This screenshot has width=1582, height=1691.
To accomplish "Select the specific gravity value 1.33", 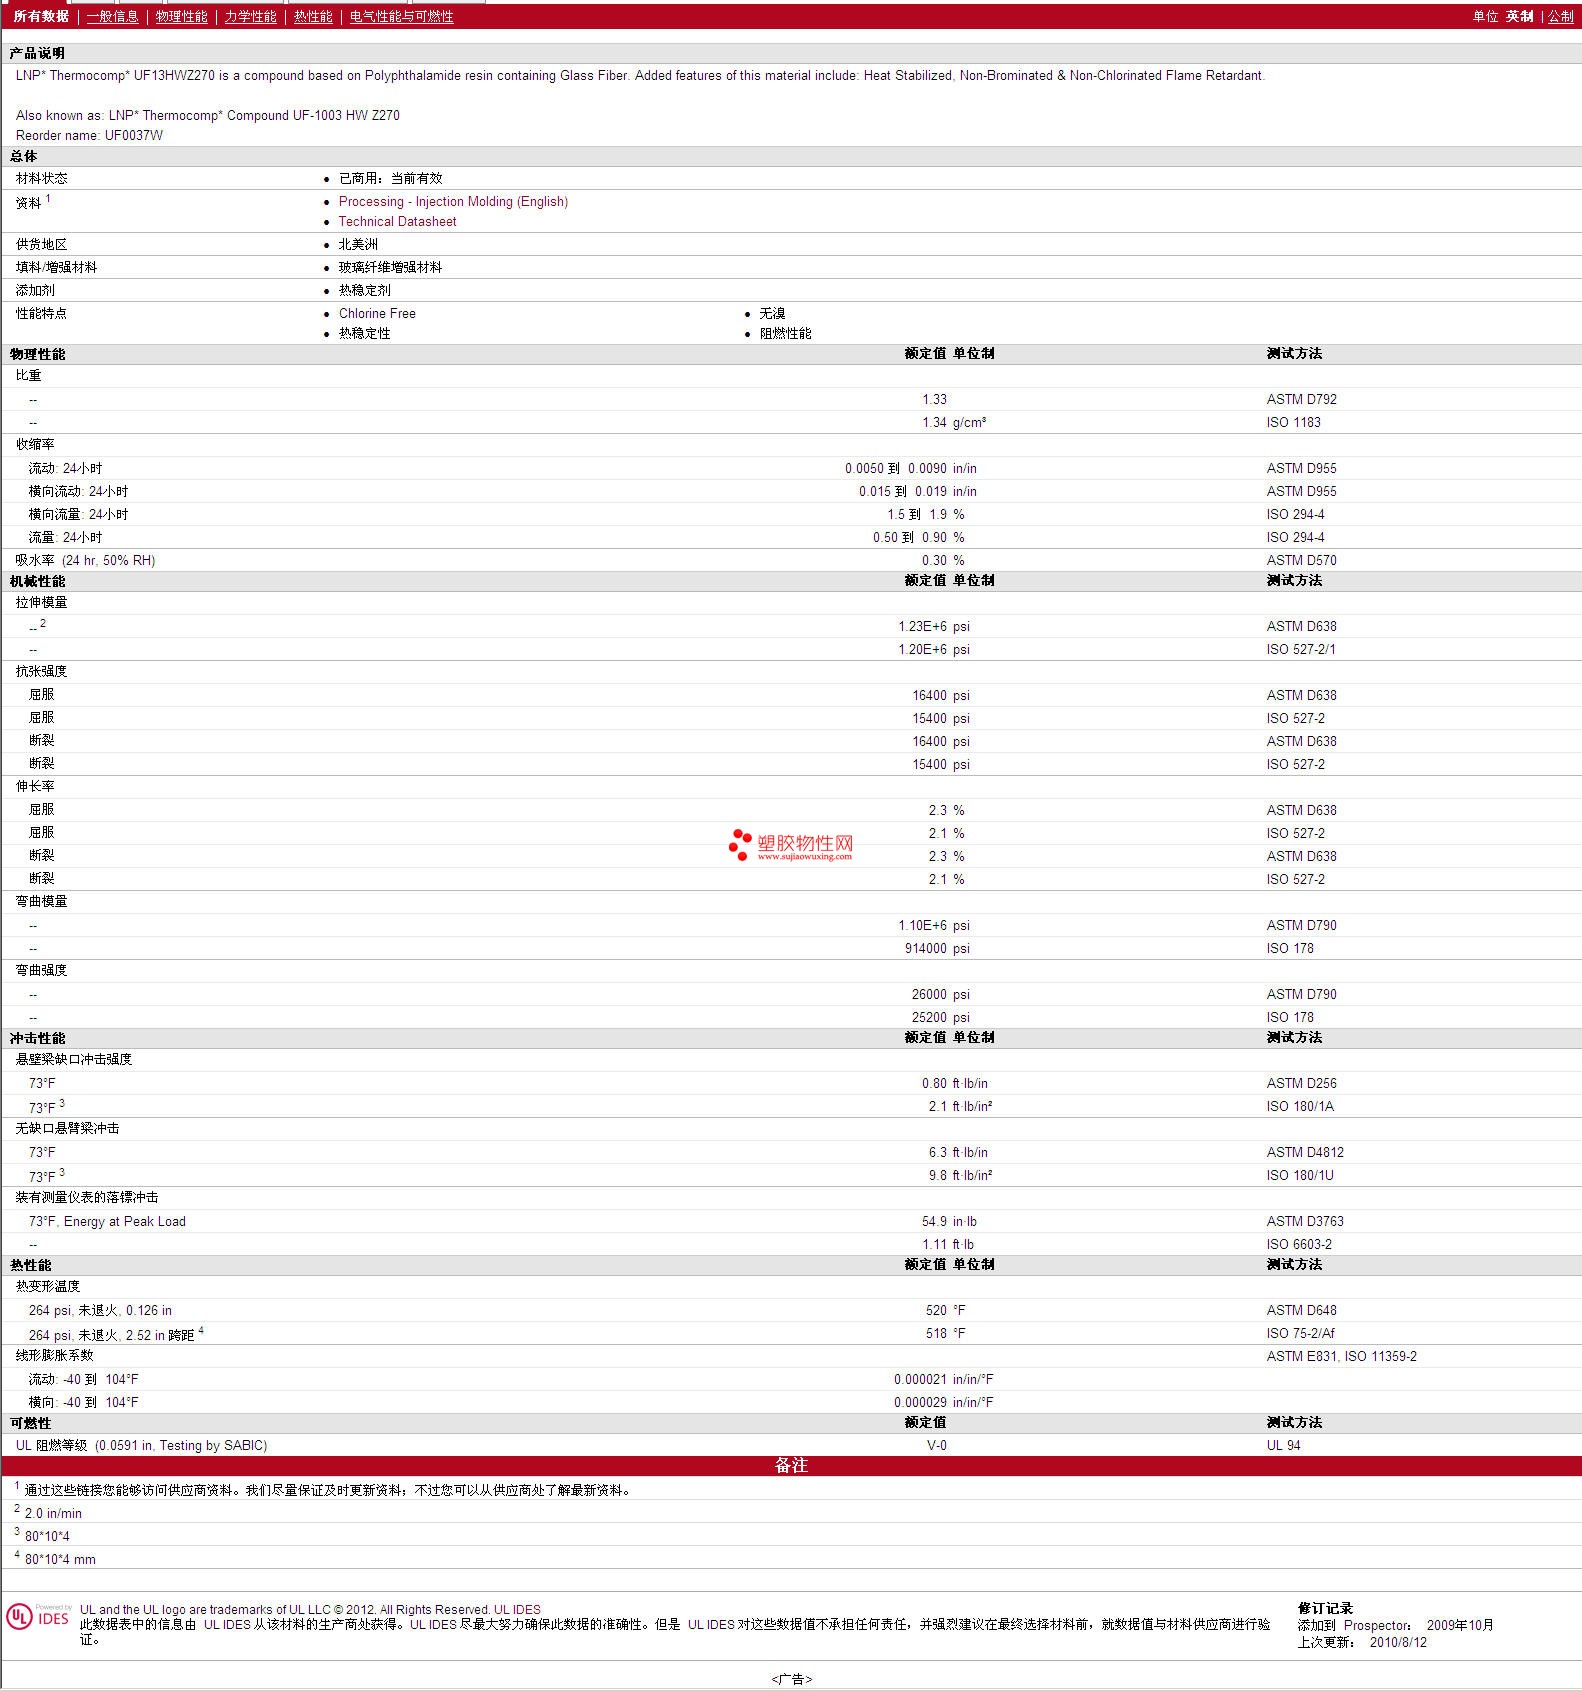I will point(934,399).
